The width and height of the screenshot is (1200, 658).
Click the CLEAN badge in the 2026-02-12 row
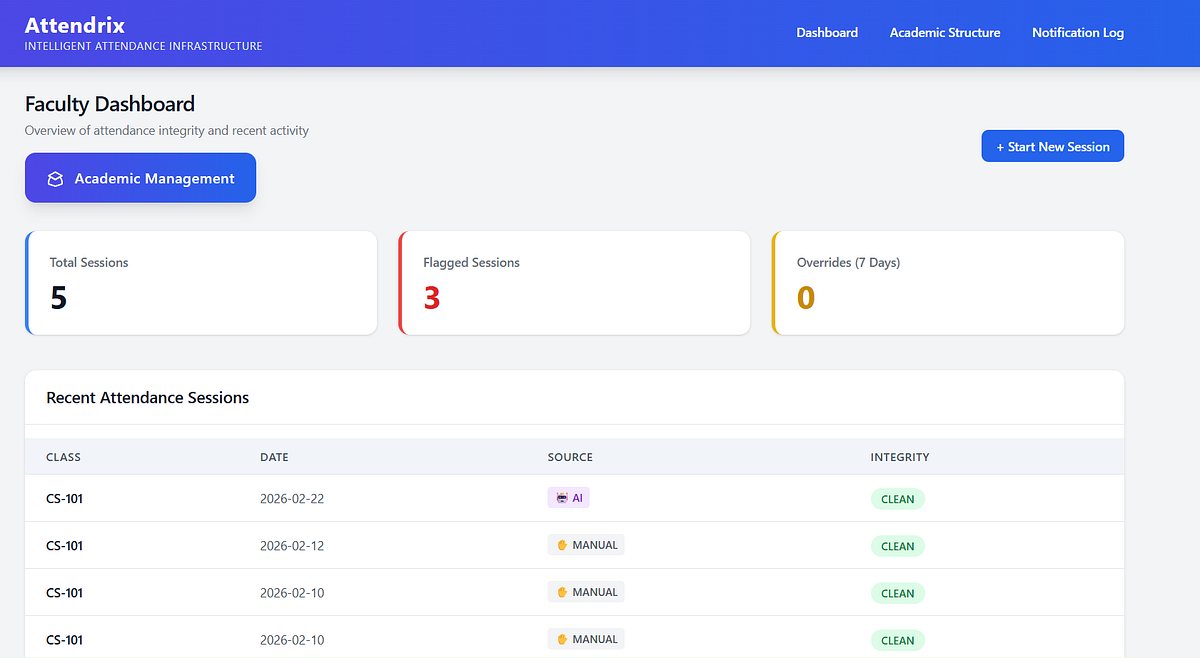[898, 546]
